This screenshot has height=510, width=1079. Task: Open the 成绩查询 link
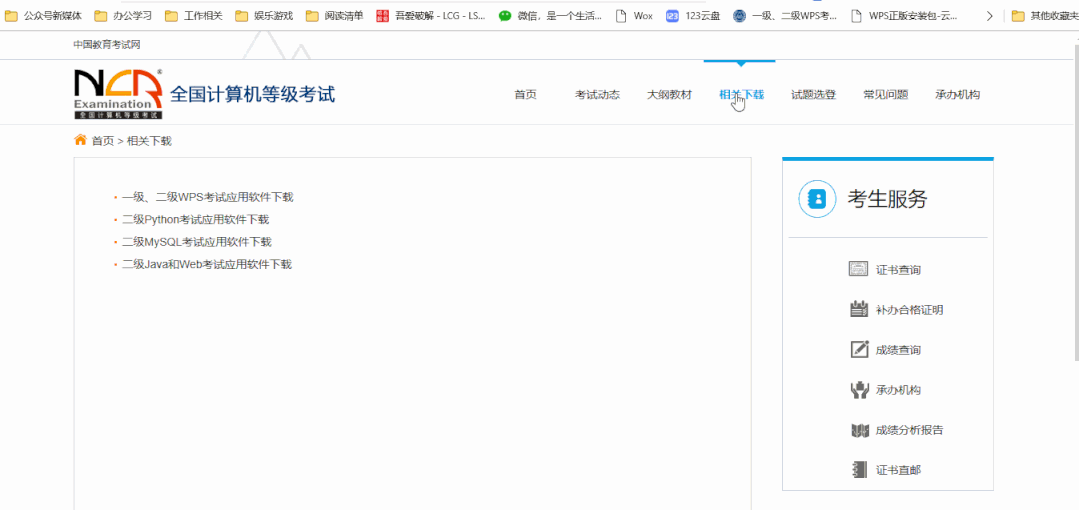898,350
